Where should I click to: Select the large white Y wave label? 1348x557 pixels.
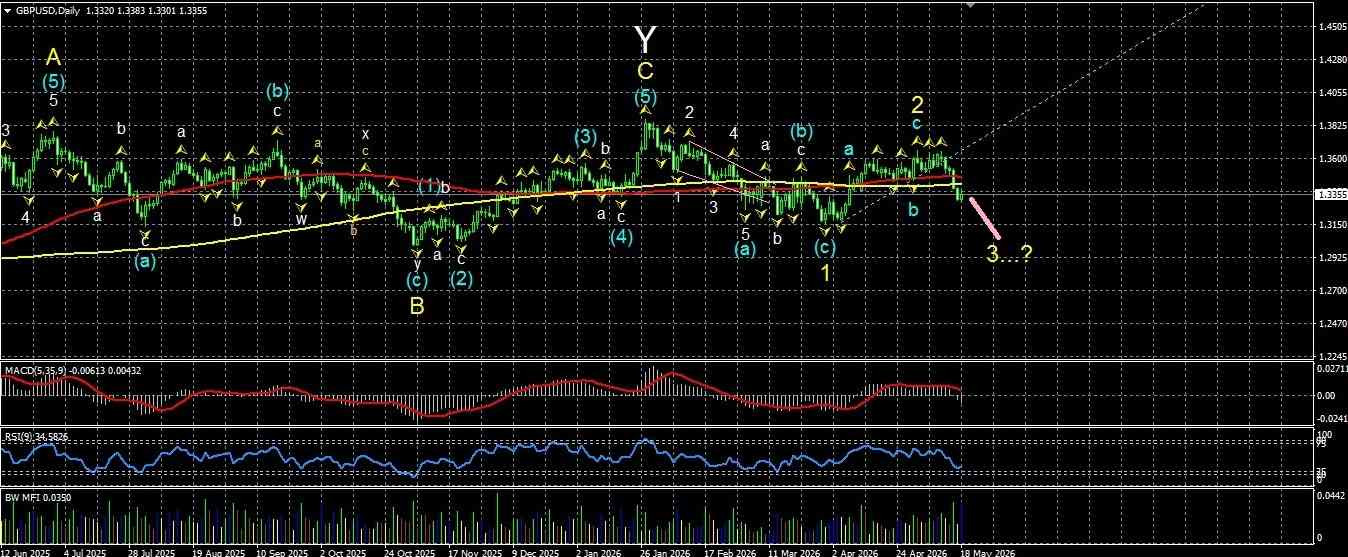click(647, 40)
